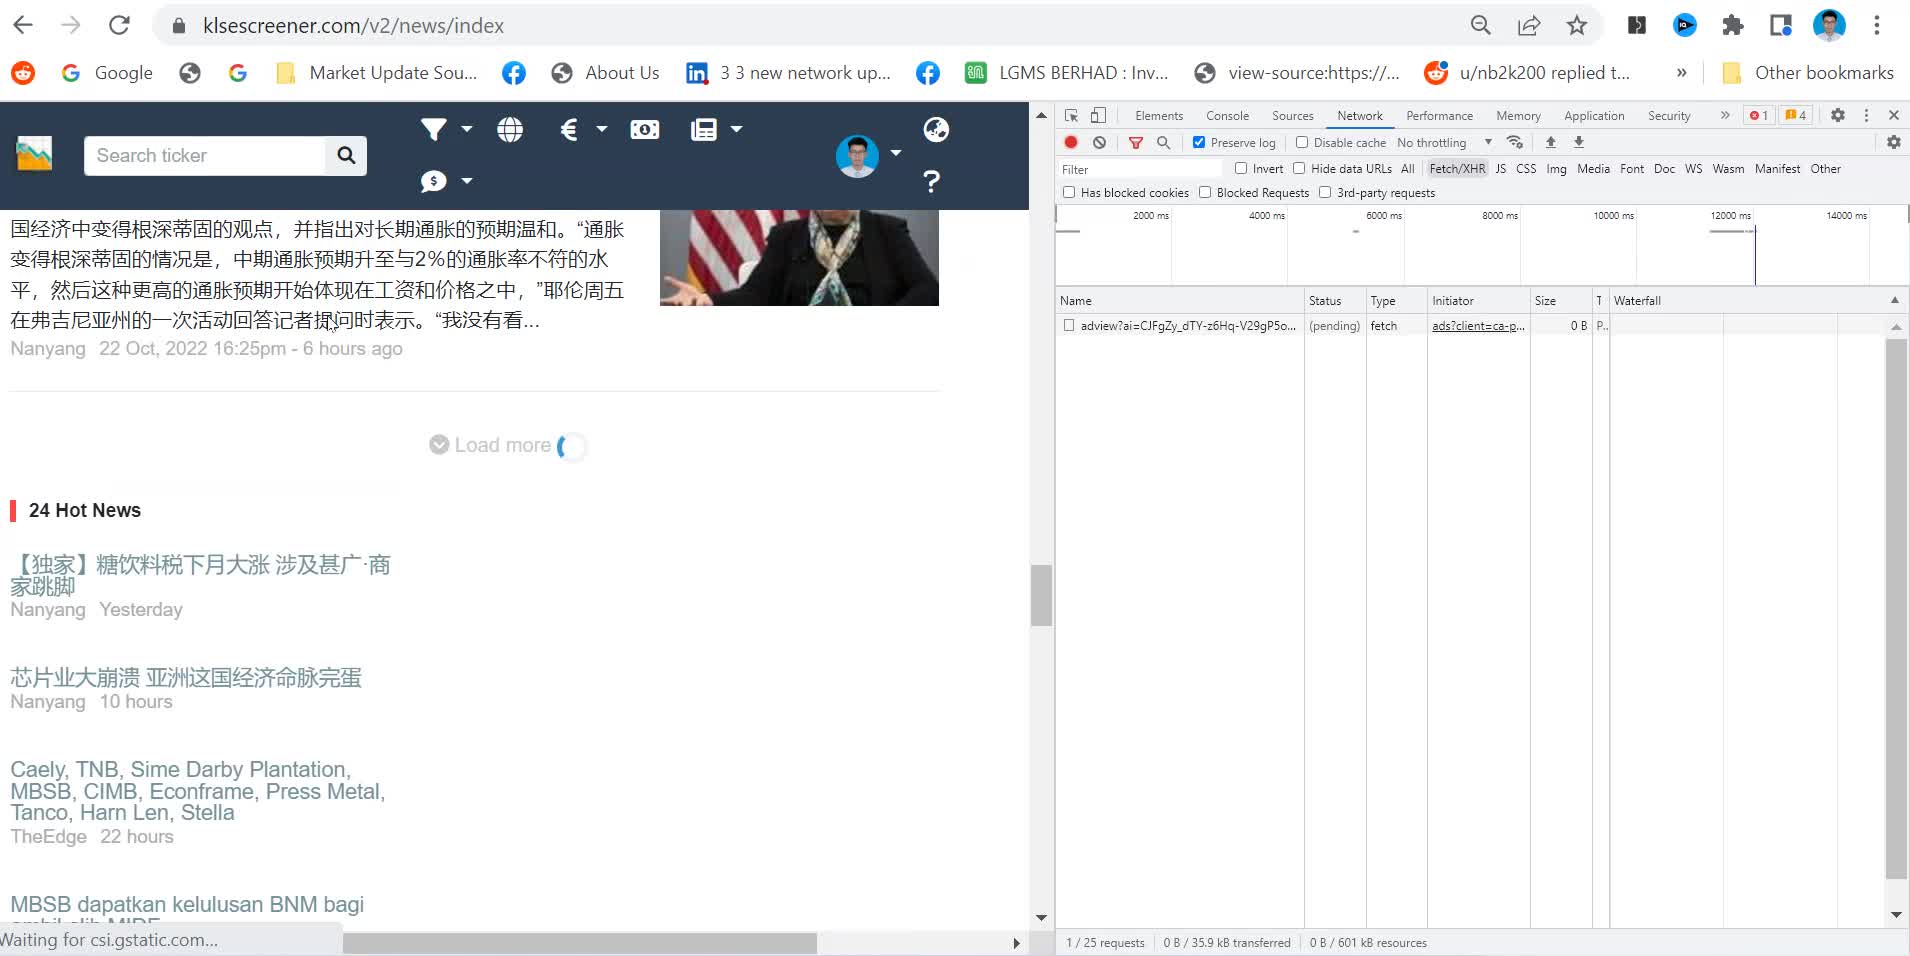Switch to the Console tab
Screen dimensions: 1910x956
[x=1227, y=116]
